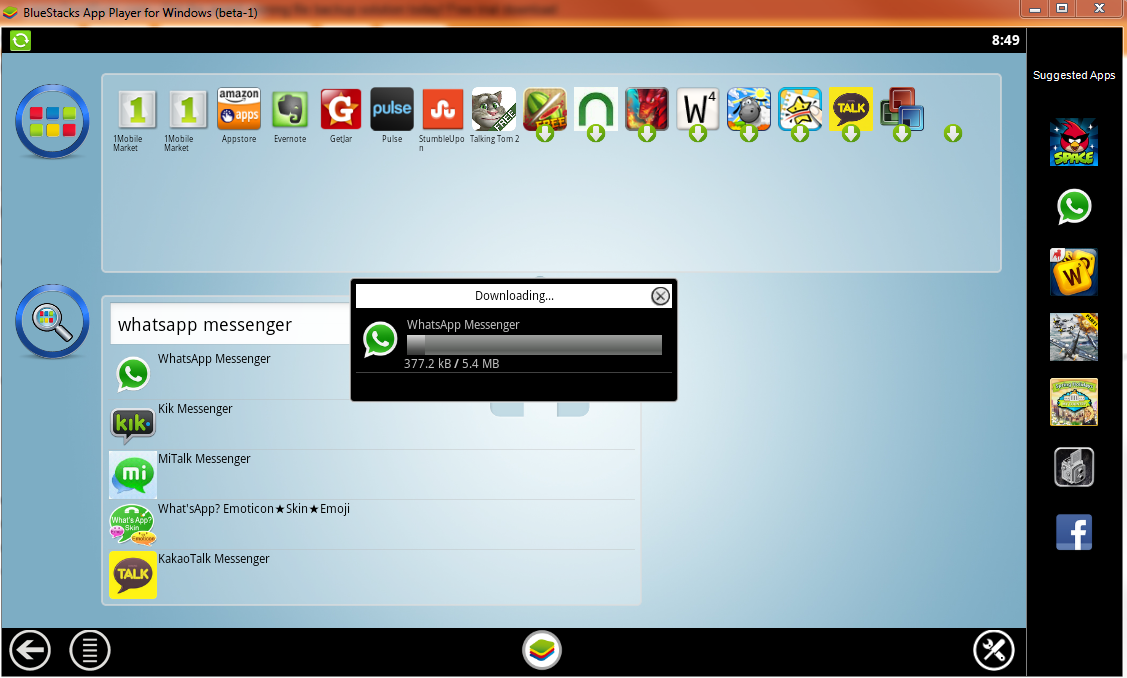Click the green refresh icon at top-left
The width and height of the screenshot is (1127, 678).
tap(20, 41)
